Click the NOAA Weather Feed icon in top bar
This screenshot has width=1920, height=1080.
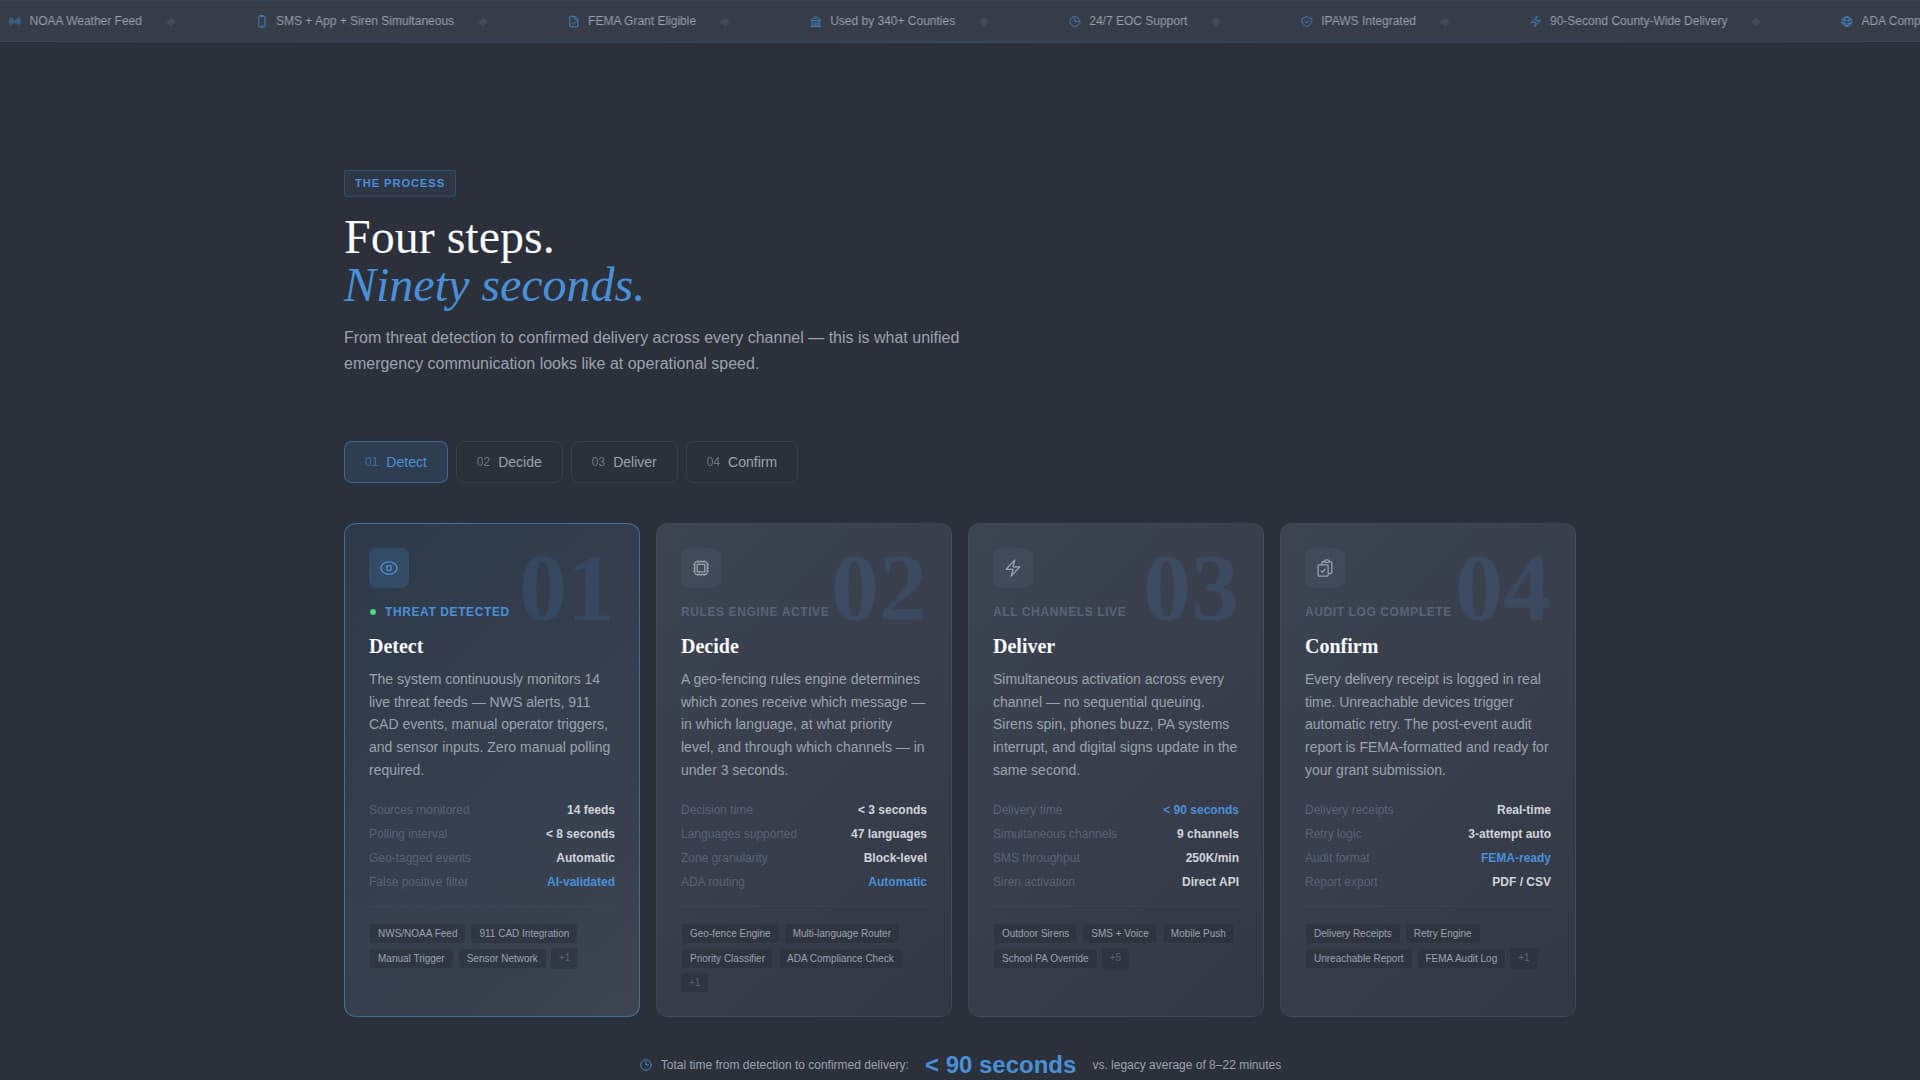(x=15, y=20)
